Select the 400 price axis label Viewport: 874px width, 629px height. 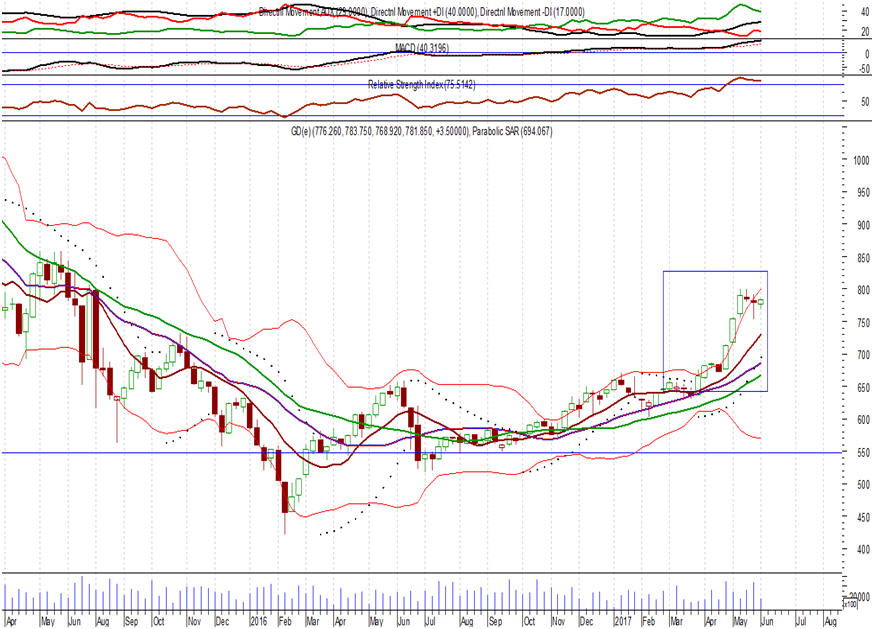pos(863,550)
